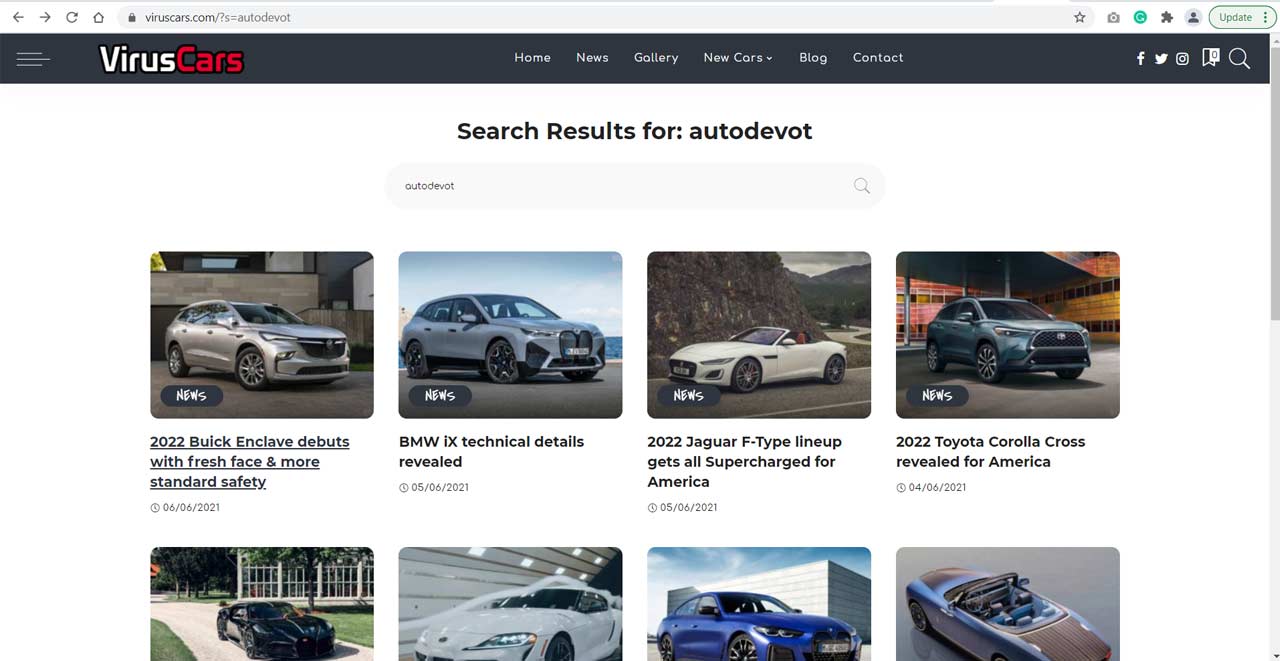Click the NEWS tag on Jaguar F-Type image
1280x661 pixels.
688,395
